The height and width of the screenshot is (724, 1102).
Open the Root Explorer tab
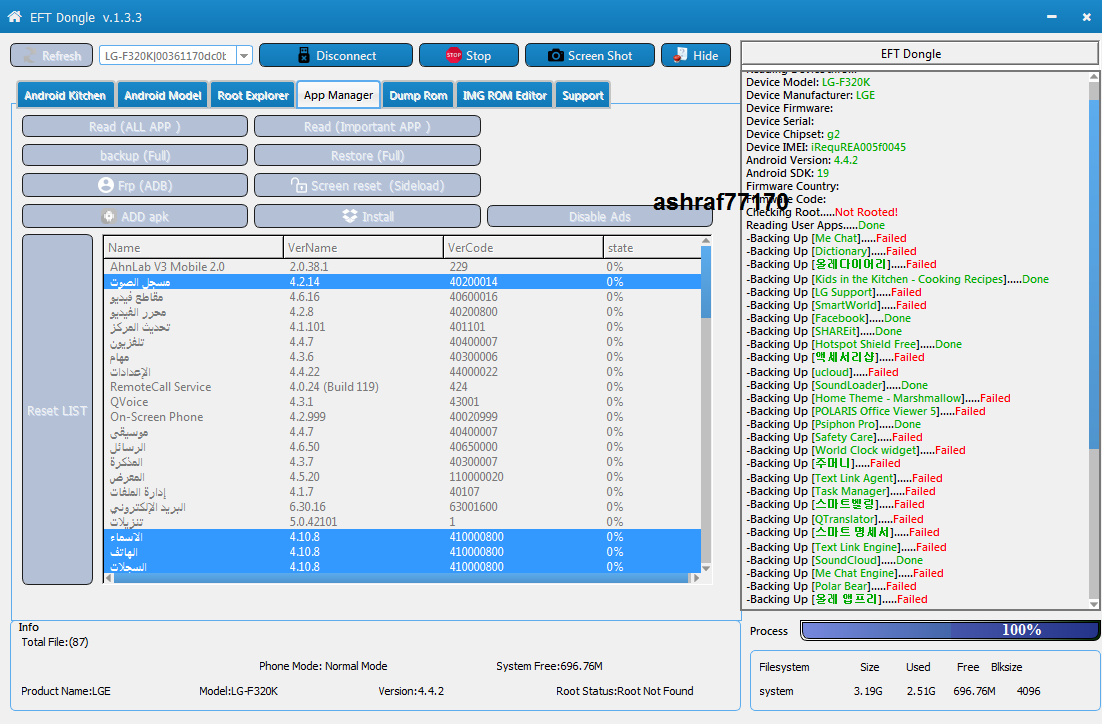(x=253, y=96)
